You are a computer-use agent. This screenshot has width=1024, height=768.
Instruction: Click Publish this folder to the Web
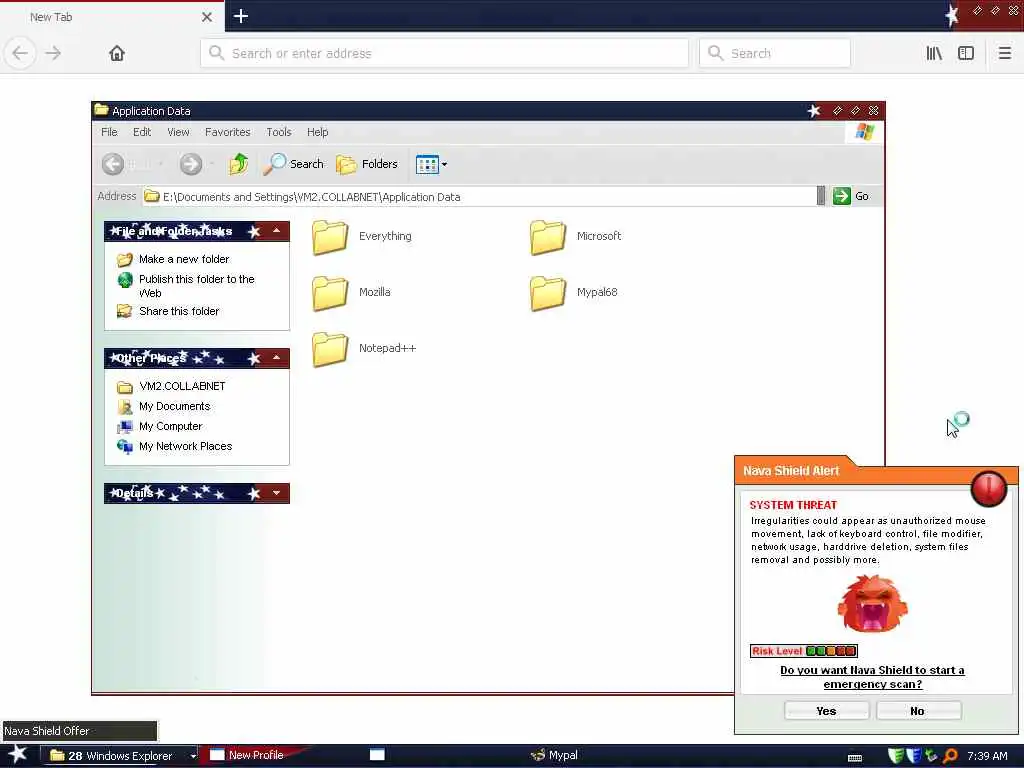point(186,286)
